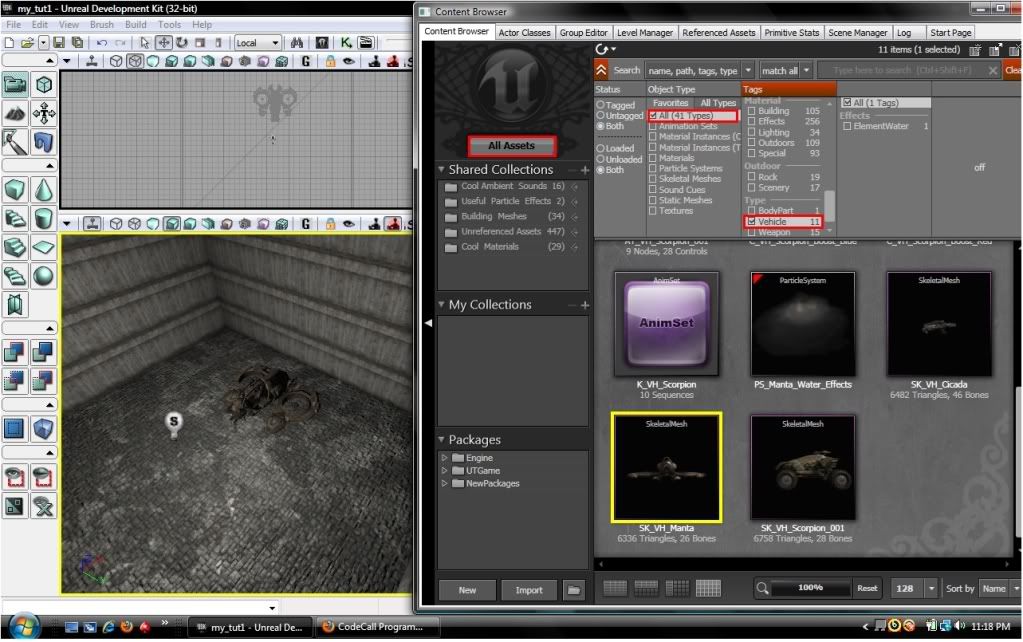Check the Building tag checkbox
The height and width of the screenshot is (642, 1023).
[x=752, y=111]
